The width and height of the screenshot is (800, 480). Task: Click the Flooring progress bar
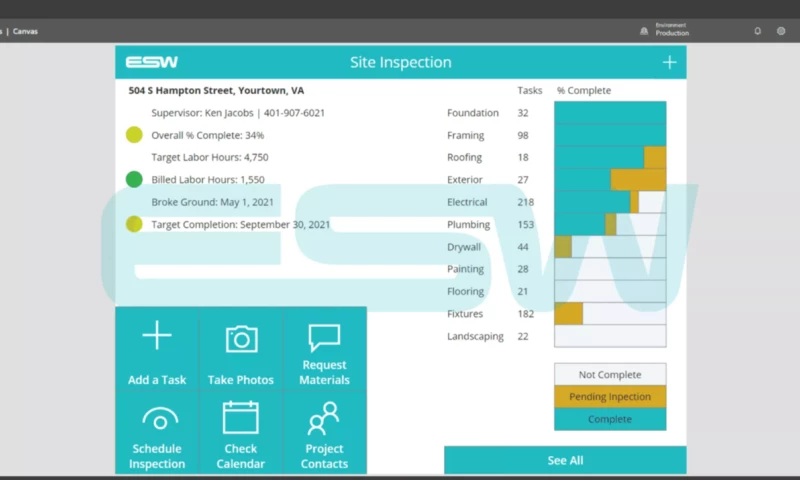[x=610, y=291]
